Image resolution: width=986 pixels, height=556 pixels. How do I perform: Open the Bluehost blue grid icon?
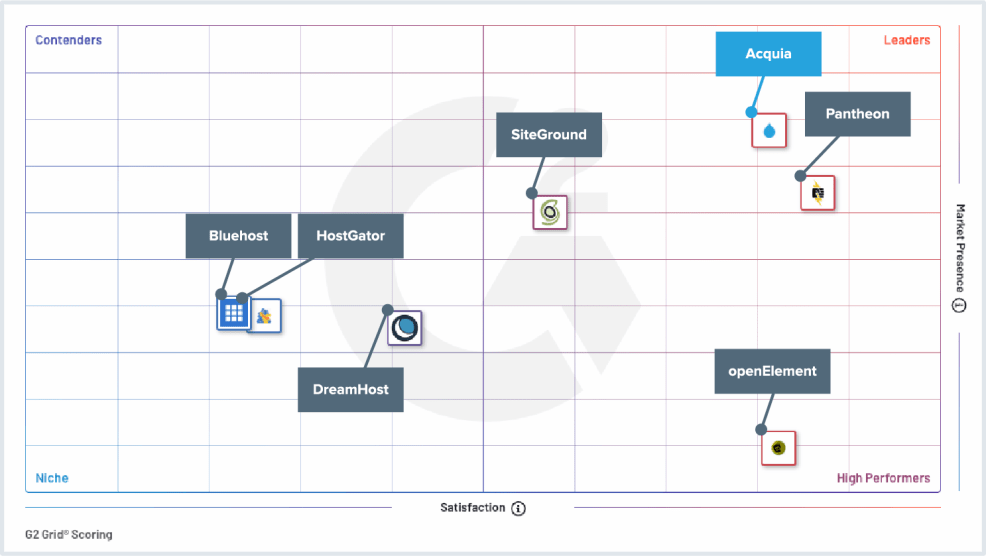point(234,313)
